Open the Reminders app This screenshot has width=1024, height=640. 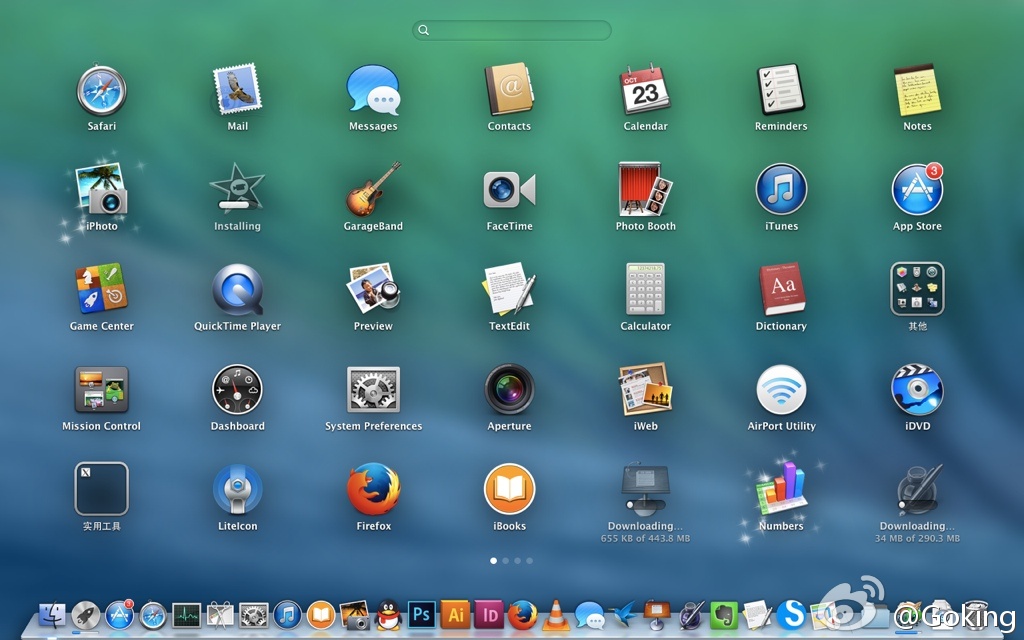(781, 90)
